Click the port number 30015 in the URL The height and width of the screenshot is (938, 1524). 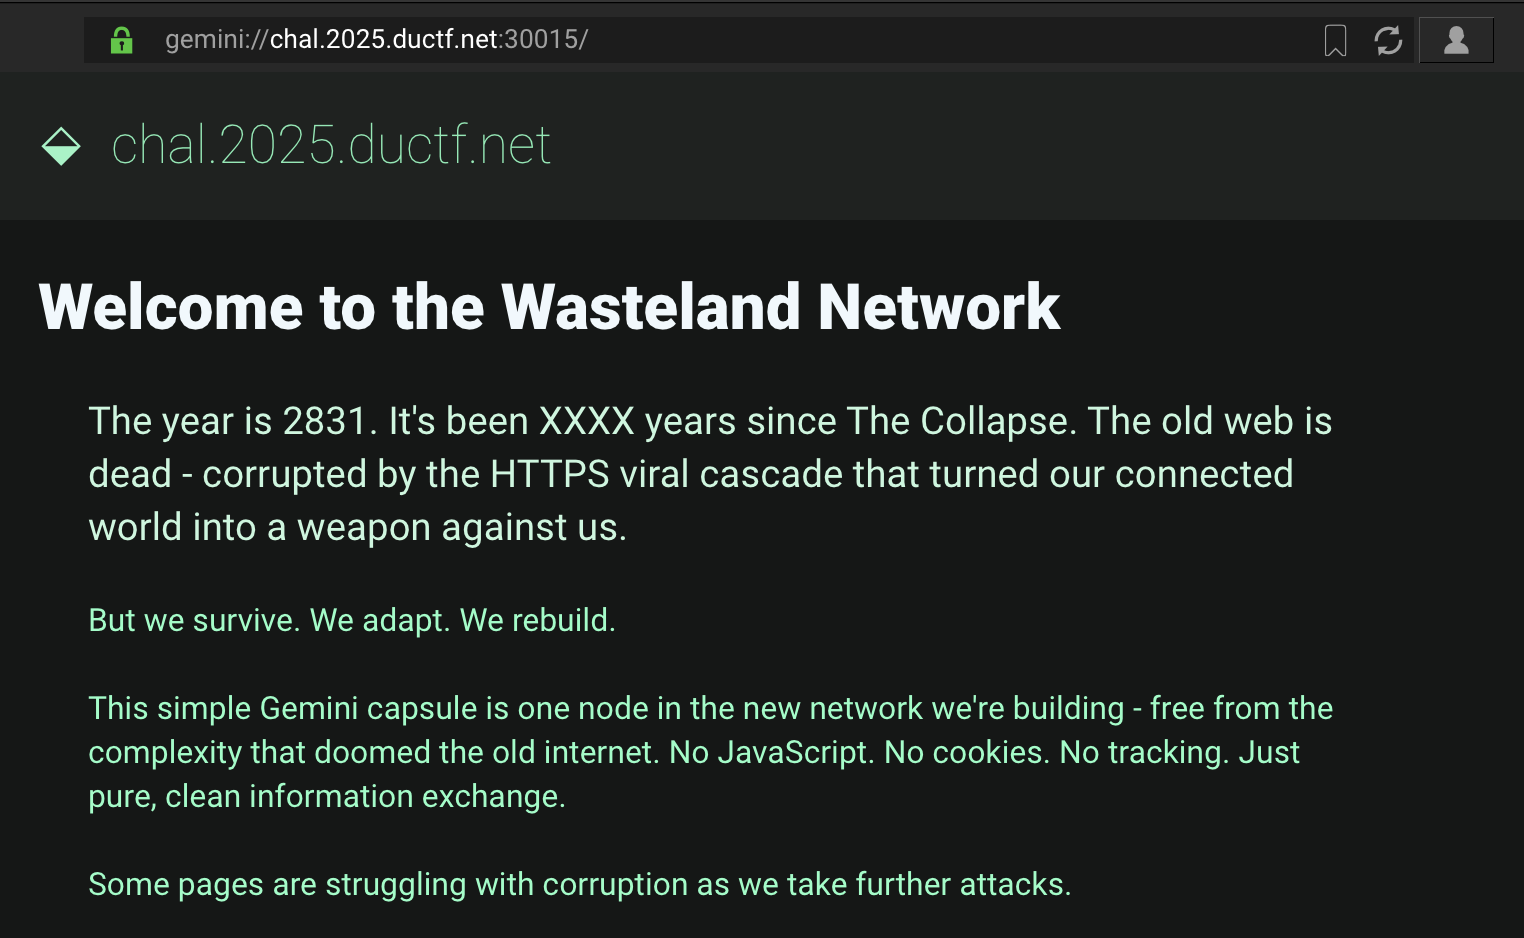point(541,39)
